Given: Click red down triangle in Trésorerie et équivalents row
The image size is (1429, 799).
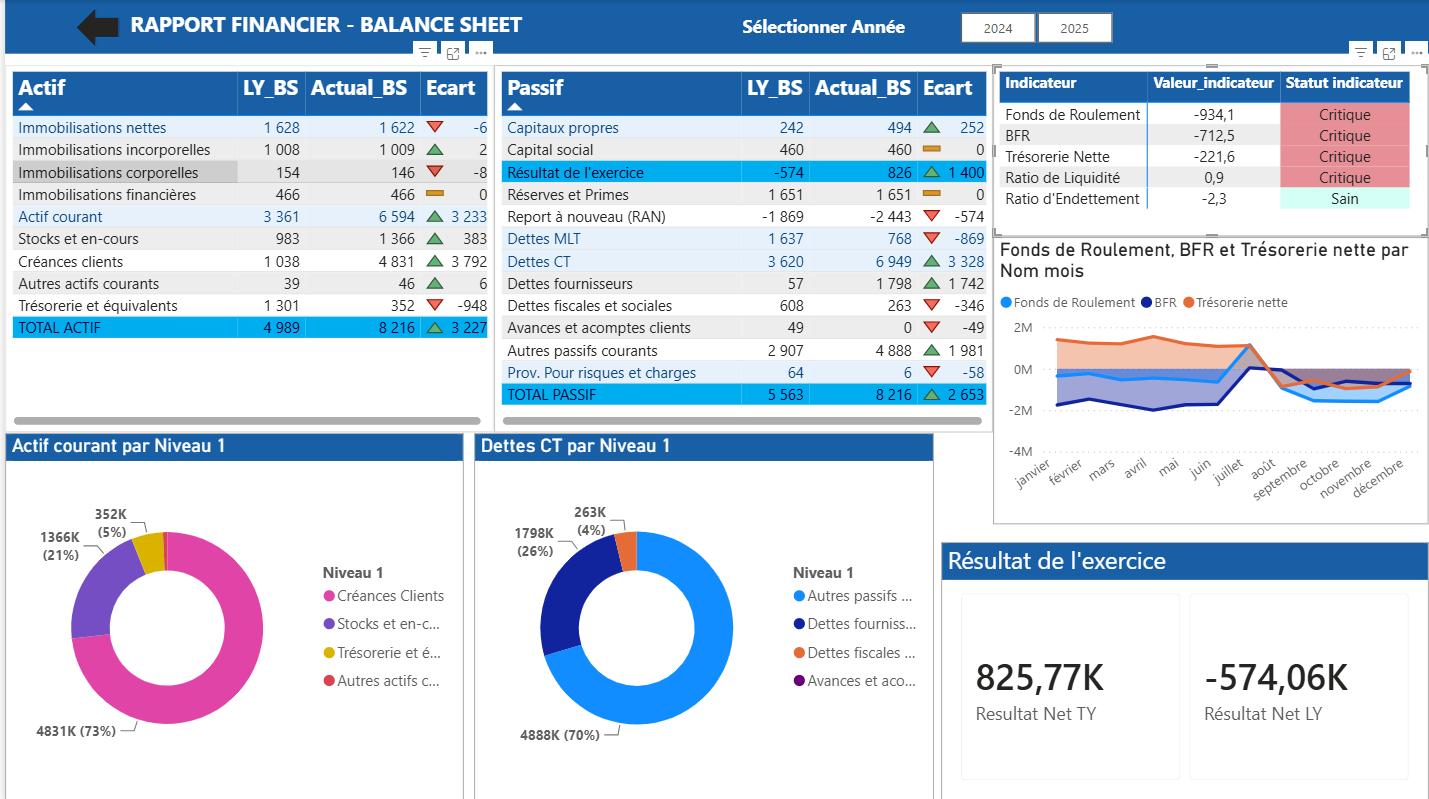Looking at the screenshot, I should [434, 305].
